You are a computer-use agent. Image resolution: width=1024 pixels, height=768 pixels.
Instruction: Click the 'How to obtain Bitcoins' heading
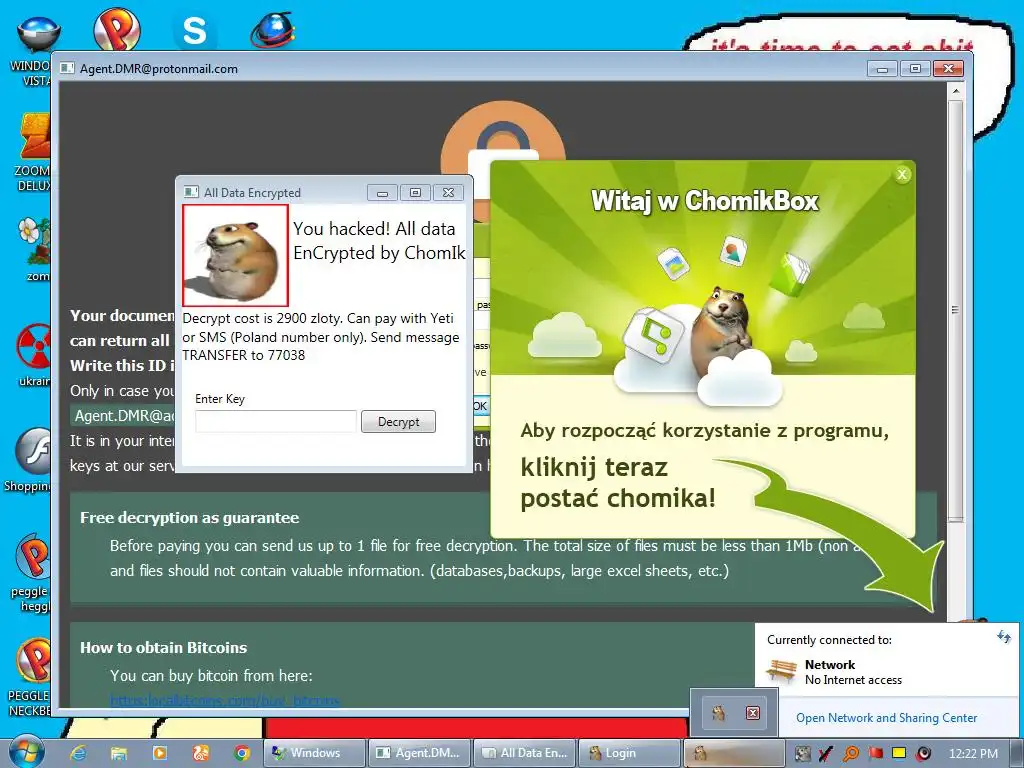tap(163, 648)
